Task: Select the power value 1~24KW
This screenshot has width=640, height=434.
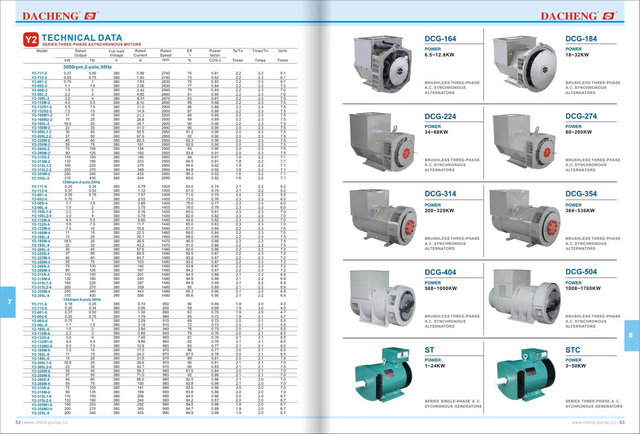Action: 435,366
